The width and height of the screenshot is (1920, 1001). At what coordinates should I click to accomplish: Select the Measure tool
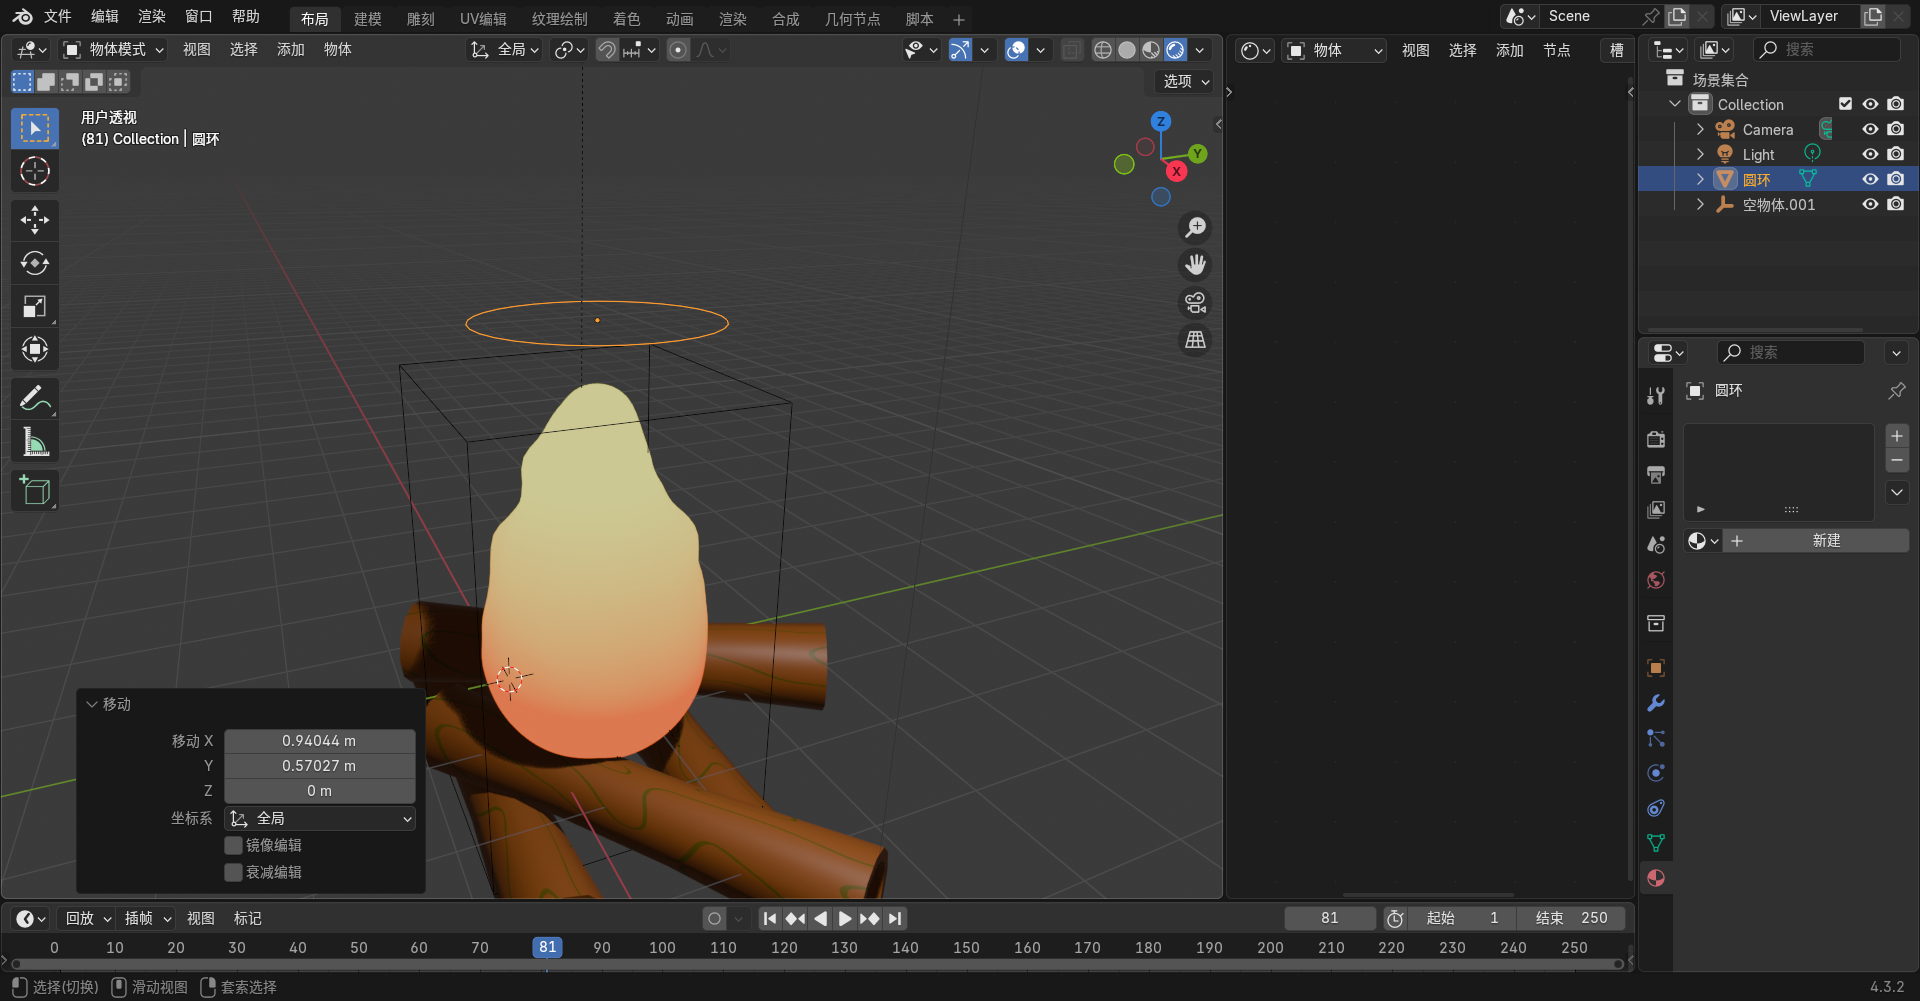pyautogui.click(x=35, y=442)
